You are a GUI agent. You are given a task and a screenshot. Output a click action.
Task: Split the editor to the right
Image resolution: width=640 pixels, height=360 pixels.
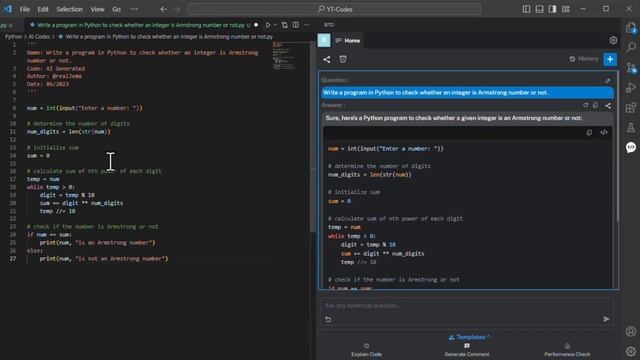pos(296,25)
